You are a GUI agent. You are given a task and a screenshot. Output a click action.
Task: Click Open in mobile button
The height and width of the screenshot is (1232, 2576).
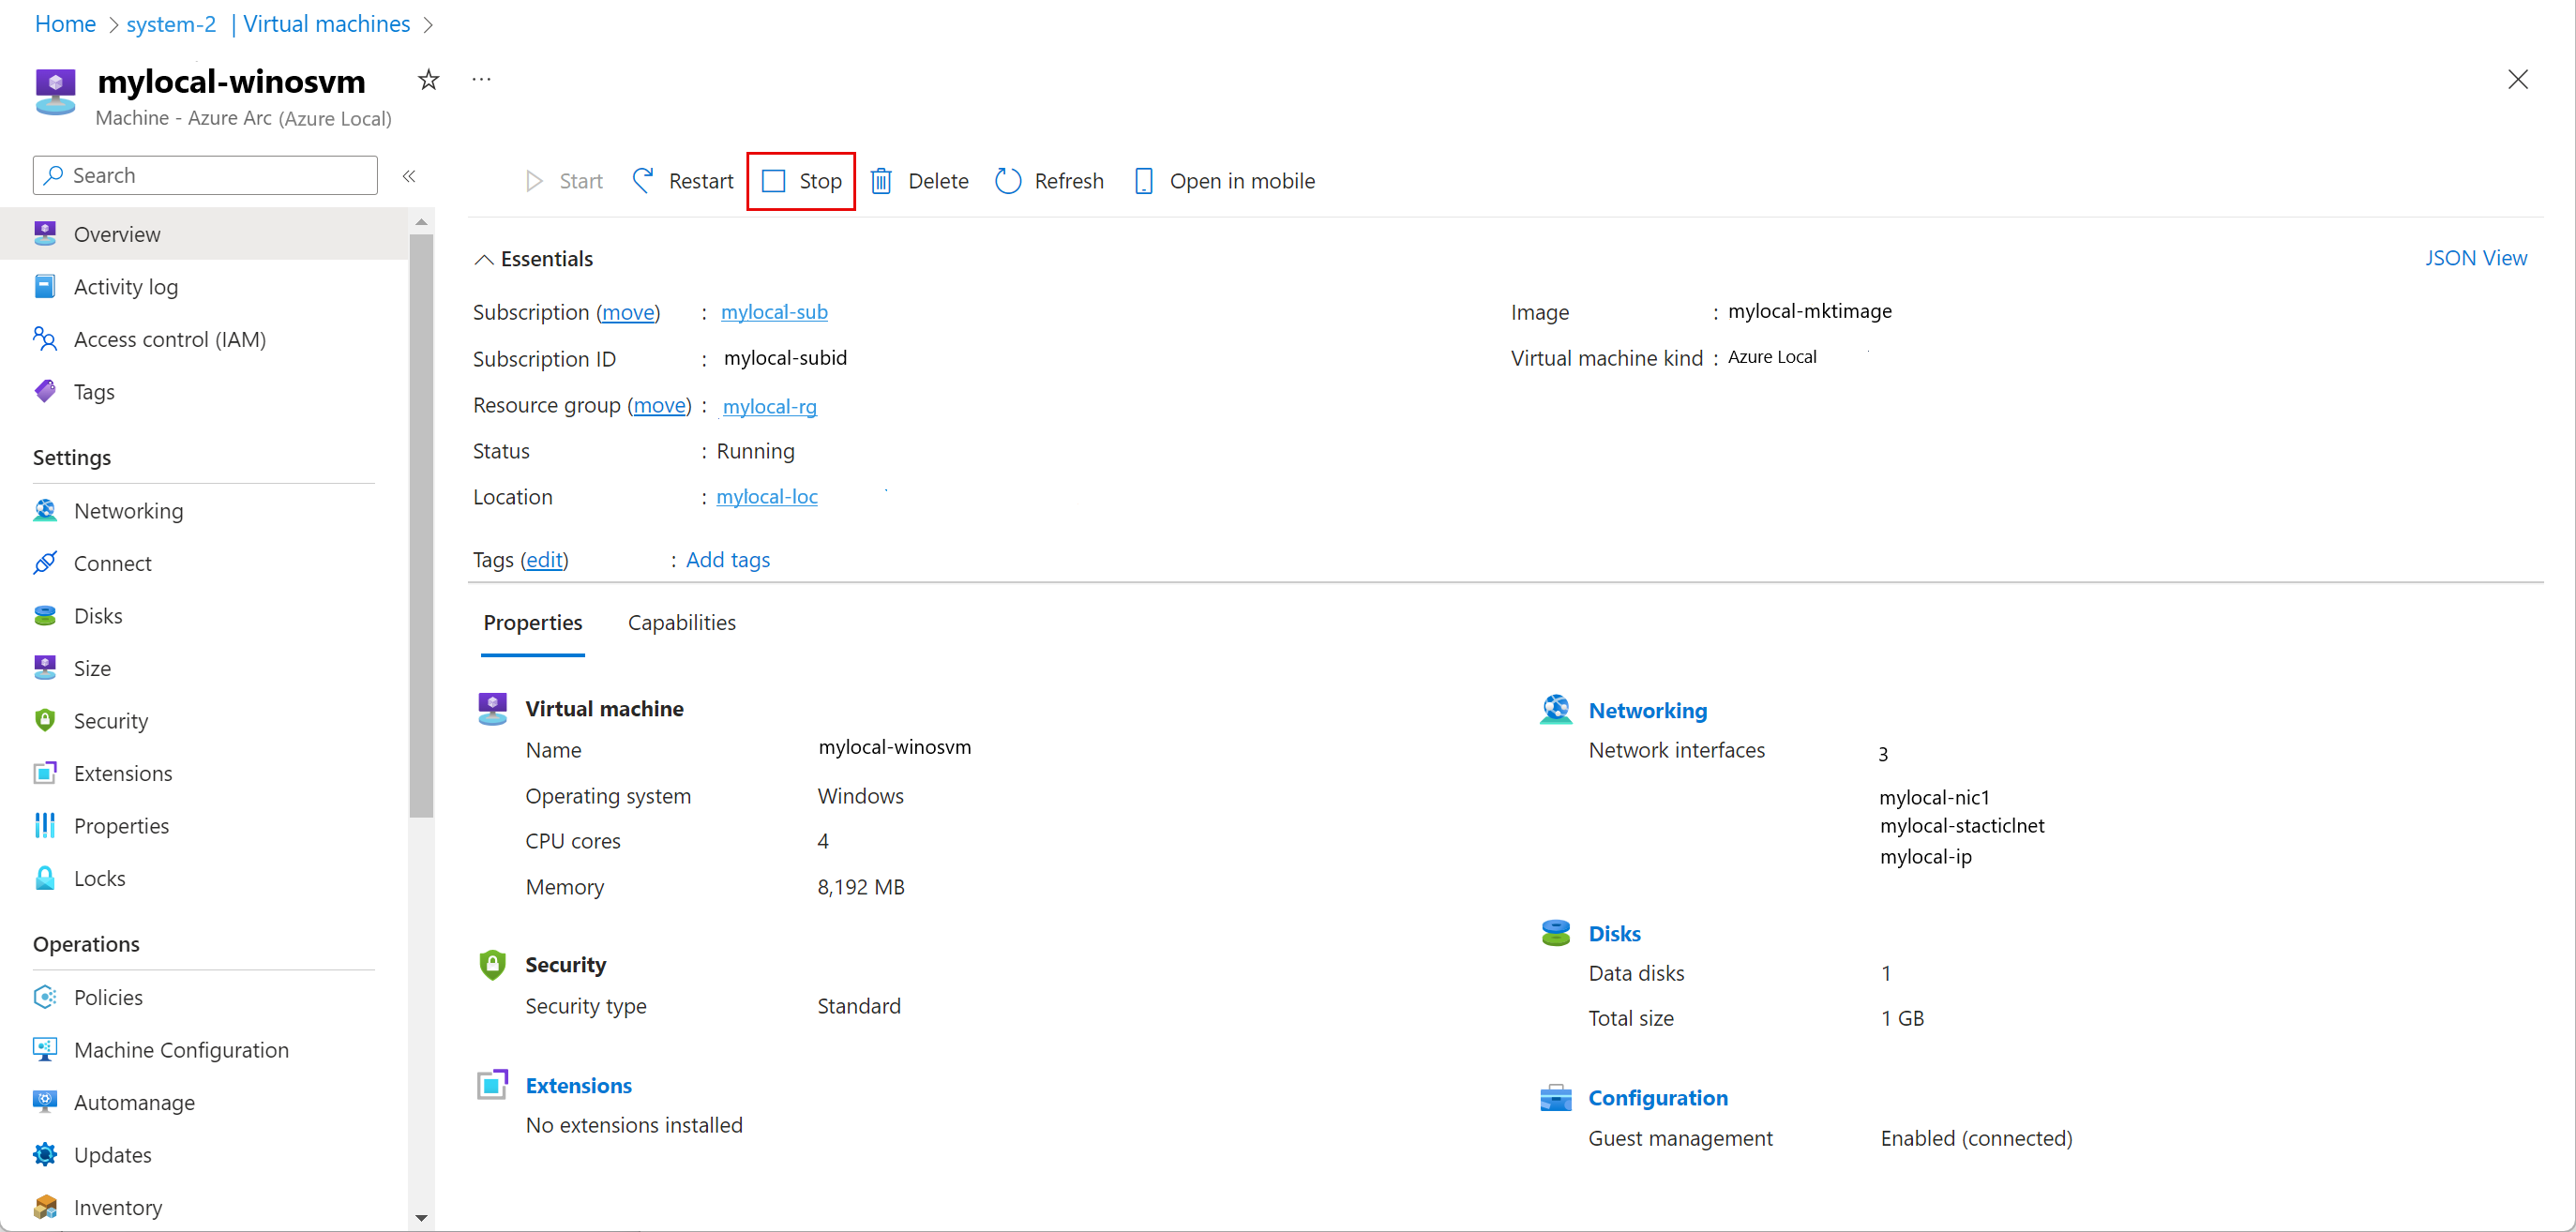1225,181
